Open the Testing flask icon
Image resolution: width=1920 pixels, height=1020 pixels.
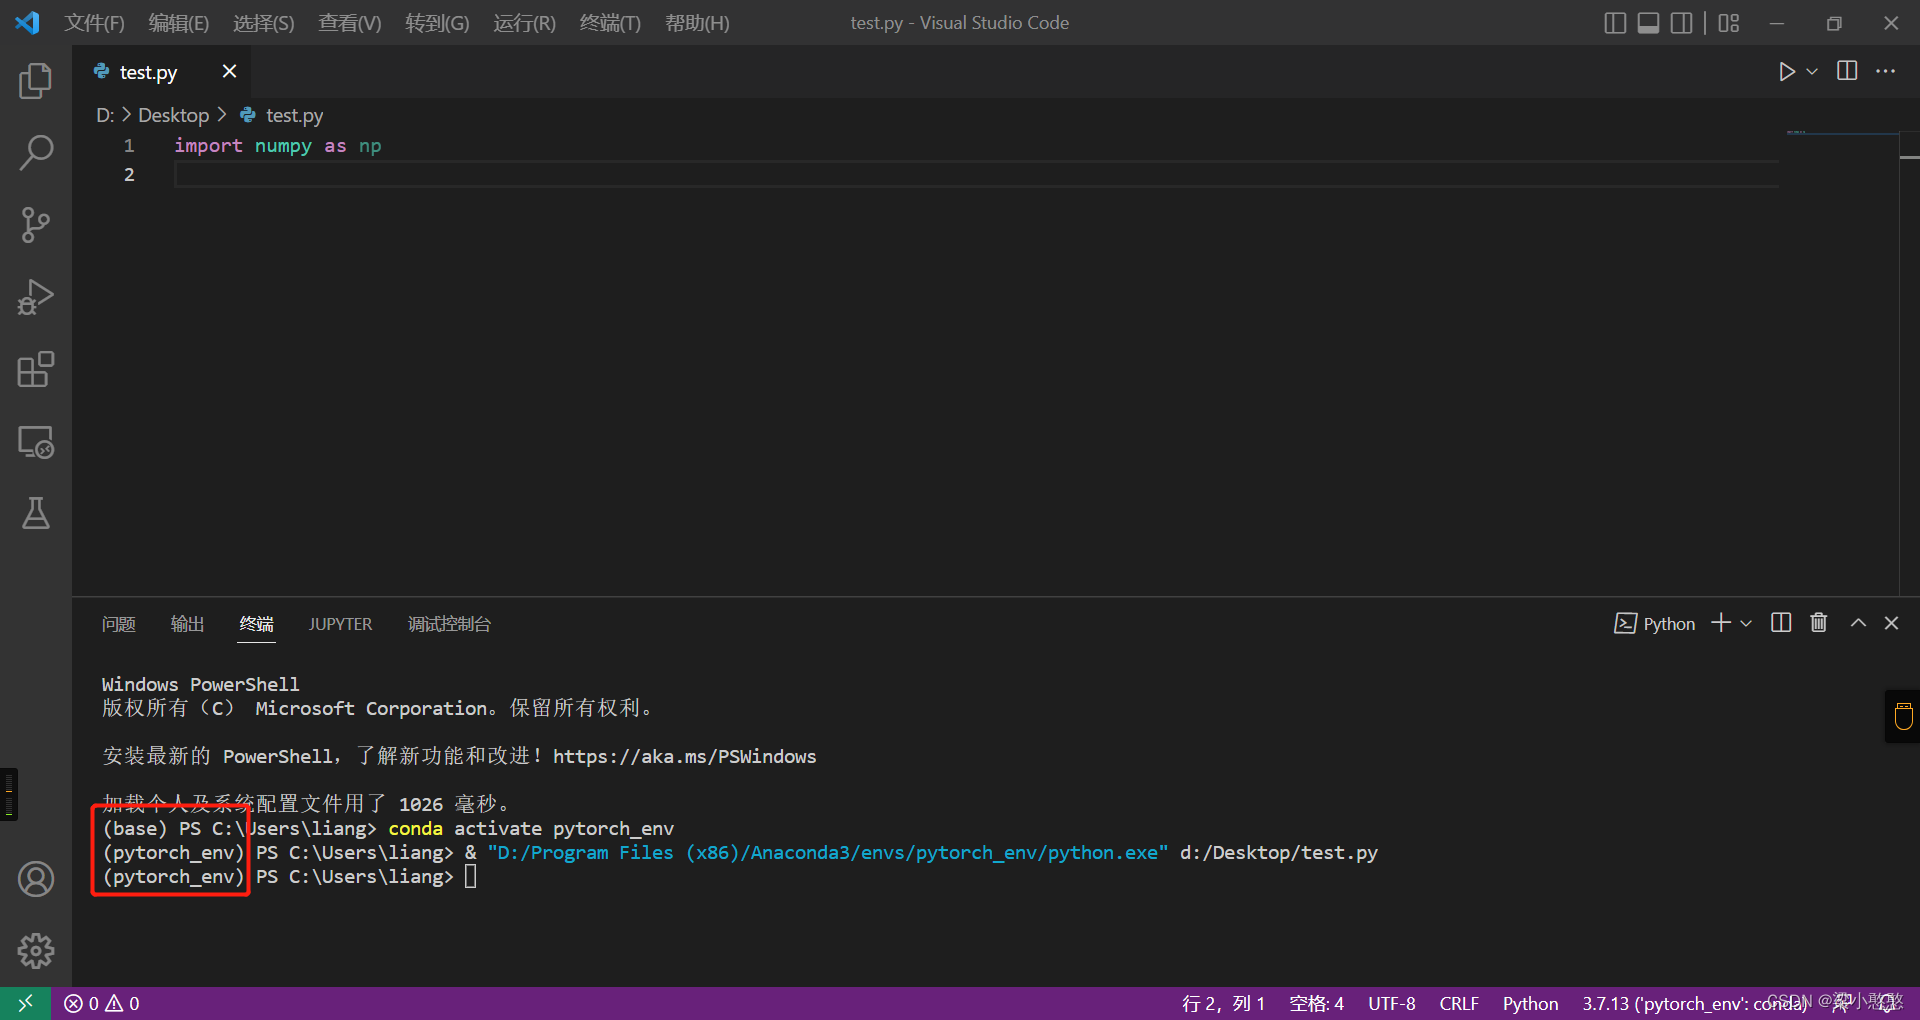click(x=36, y=514)
